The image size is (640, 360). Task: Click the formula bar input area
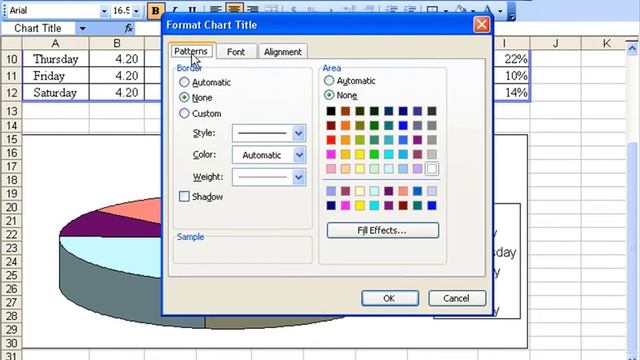click(x=149, y=28)
